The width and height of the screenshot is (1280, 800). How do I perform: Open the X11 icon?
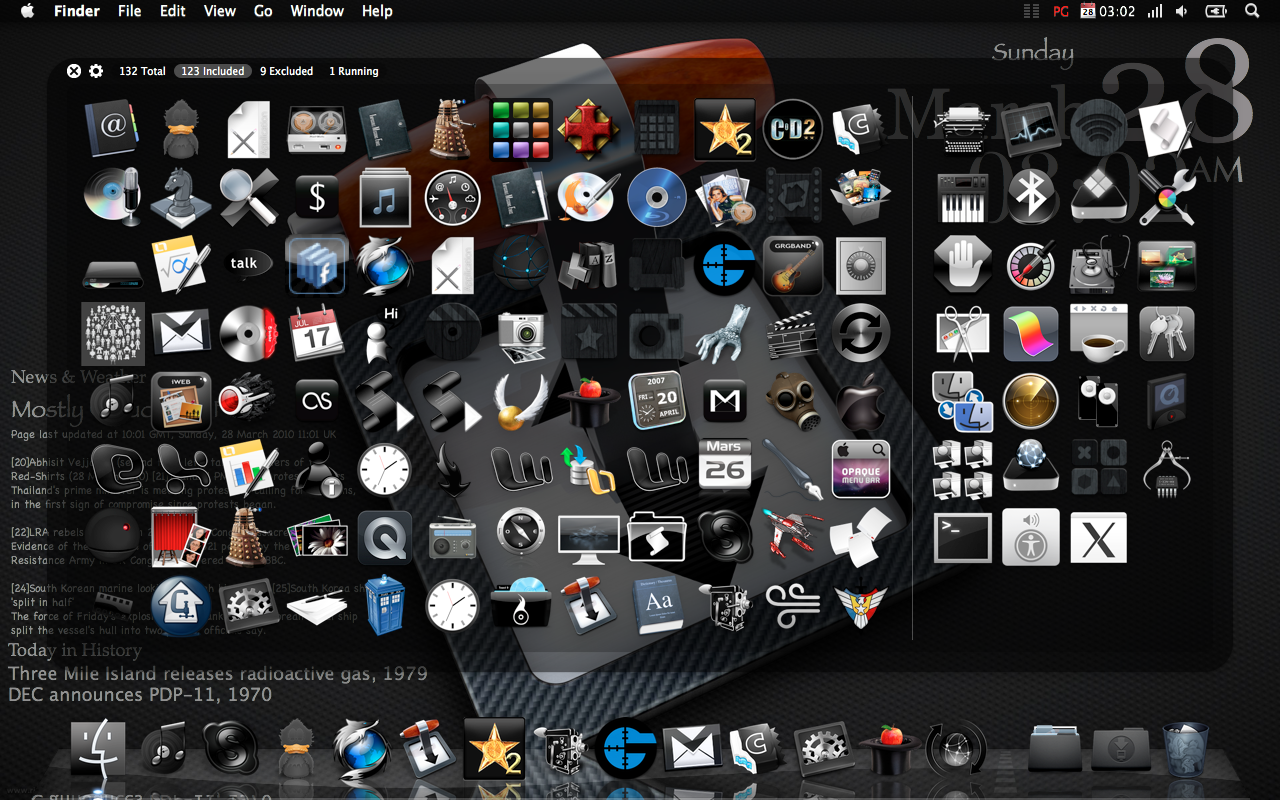point(1098,538)
